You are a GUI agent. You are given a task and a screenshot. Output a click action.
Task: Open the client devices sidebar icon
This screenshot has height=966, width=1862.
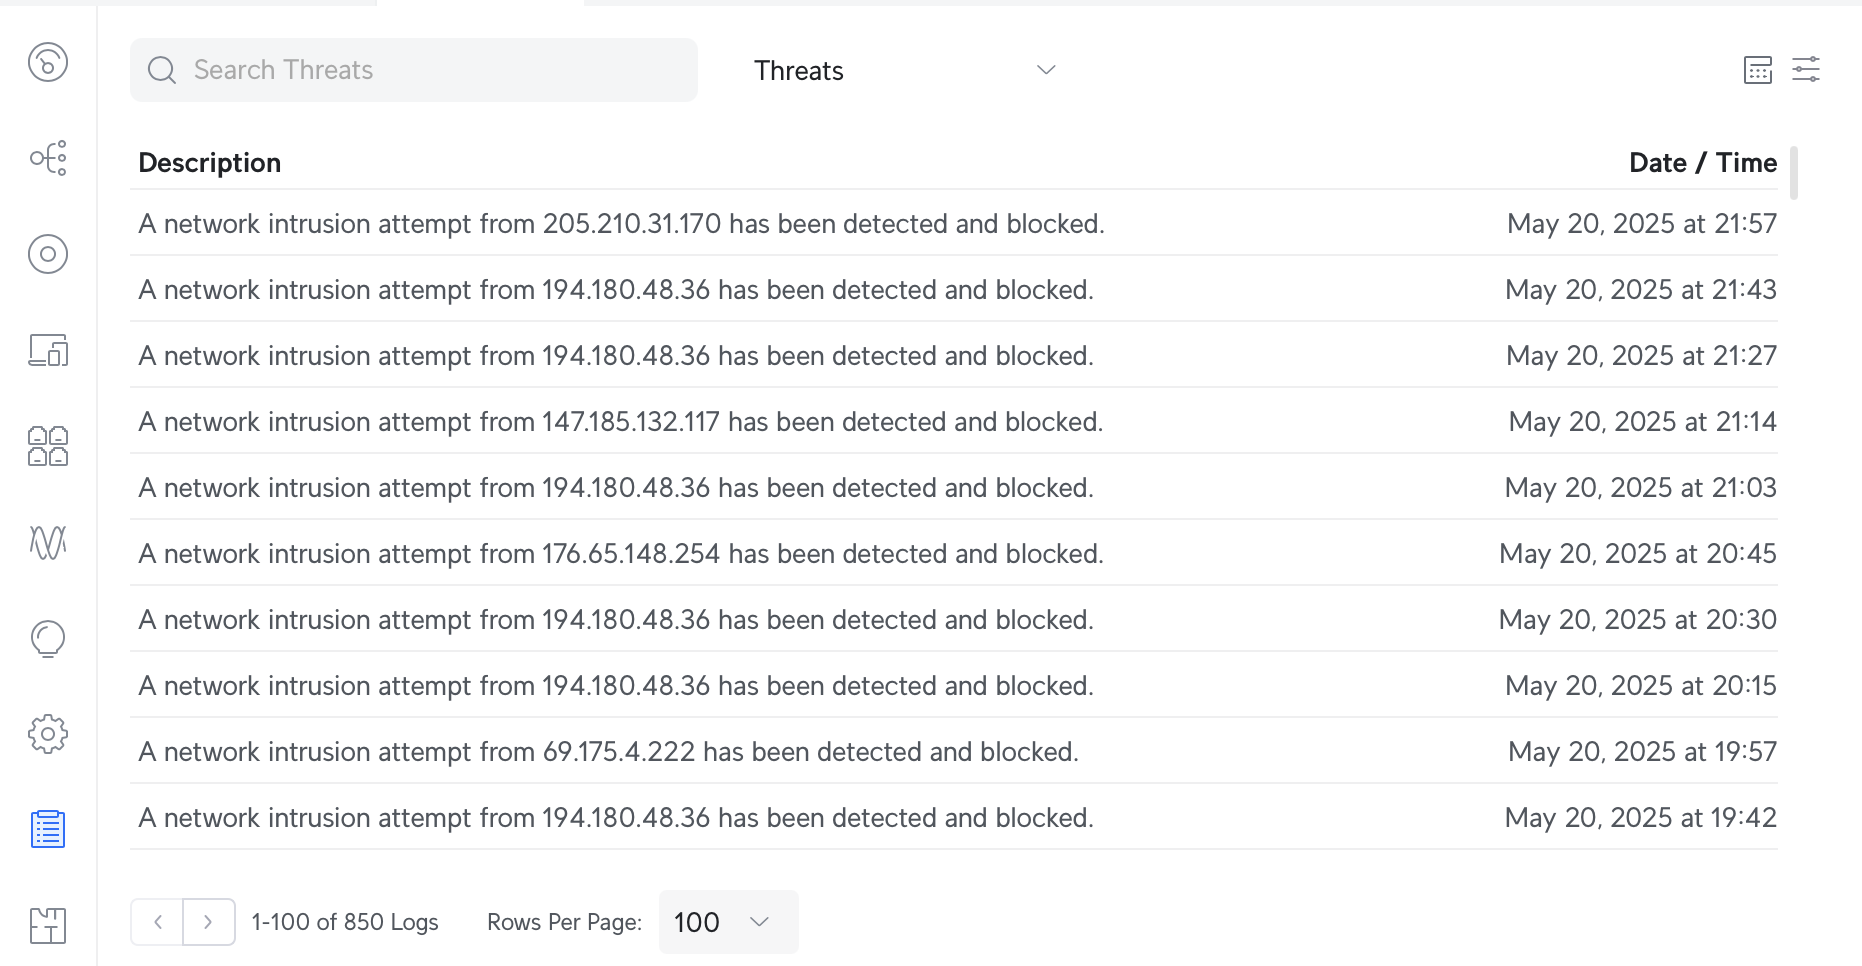48,350
